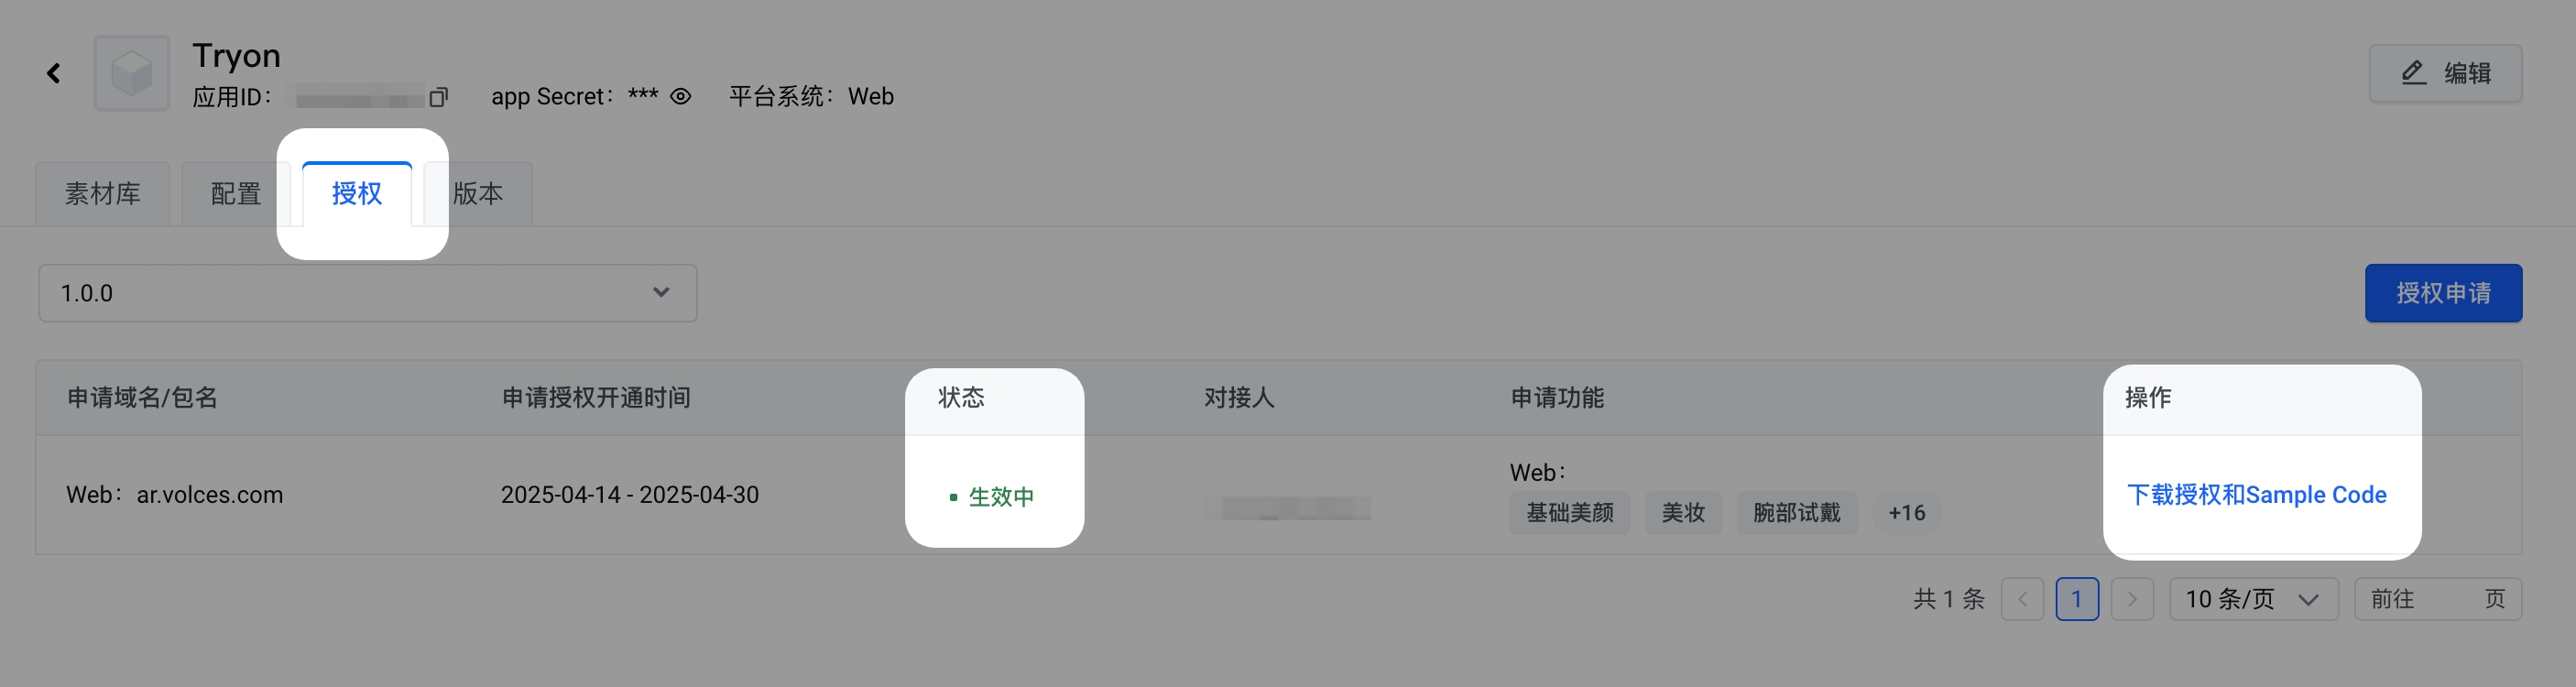Click the 编辑 edit button
This screenshot has height=687, width=2576.
pyautogui.click(x=2444, y=73)
